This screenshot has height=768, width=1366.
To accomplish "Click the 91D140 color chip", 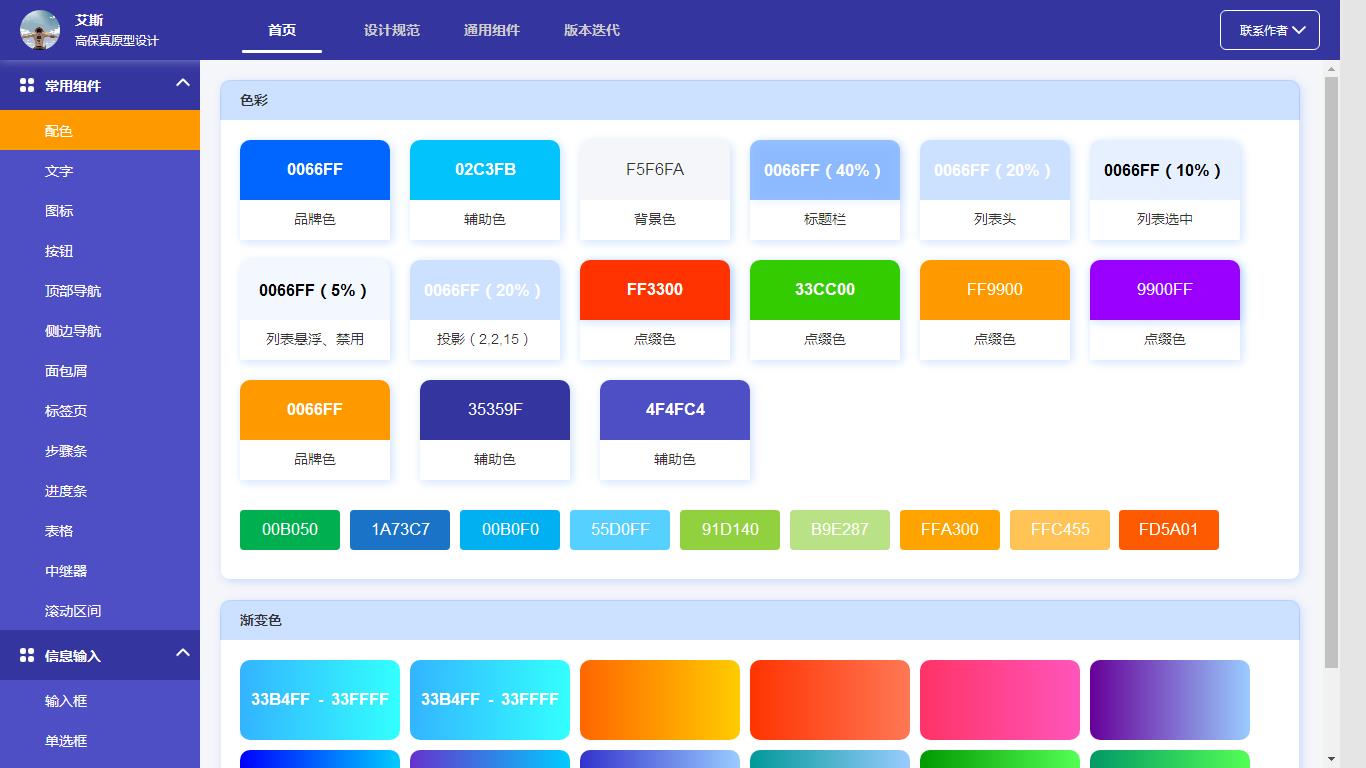I will tap(730, 530).
